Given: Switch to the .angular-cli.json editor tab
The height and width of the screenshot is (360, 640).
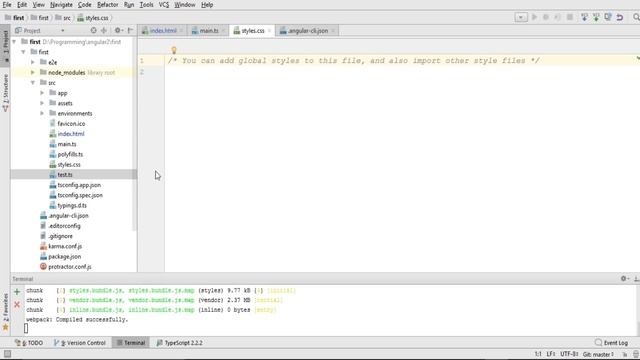Looking at the screenshot, I should pyautogui.click(x=307, y=31).
